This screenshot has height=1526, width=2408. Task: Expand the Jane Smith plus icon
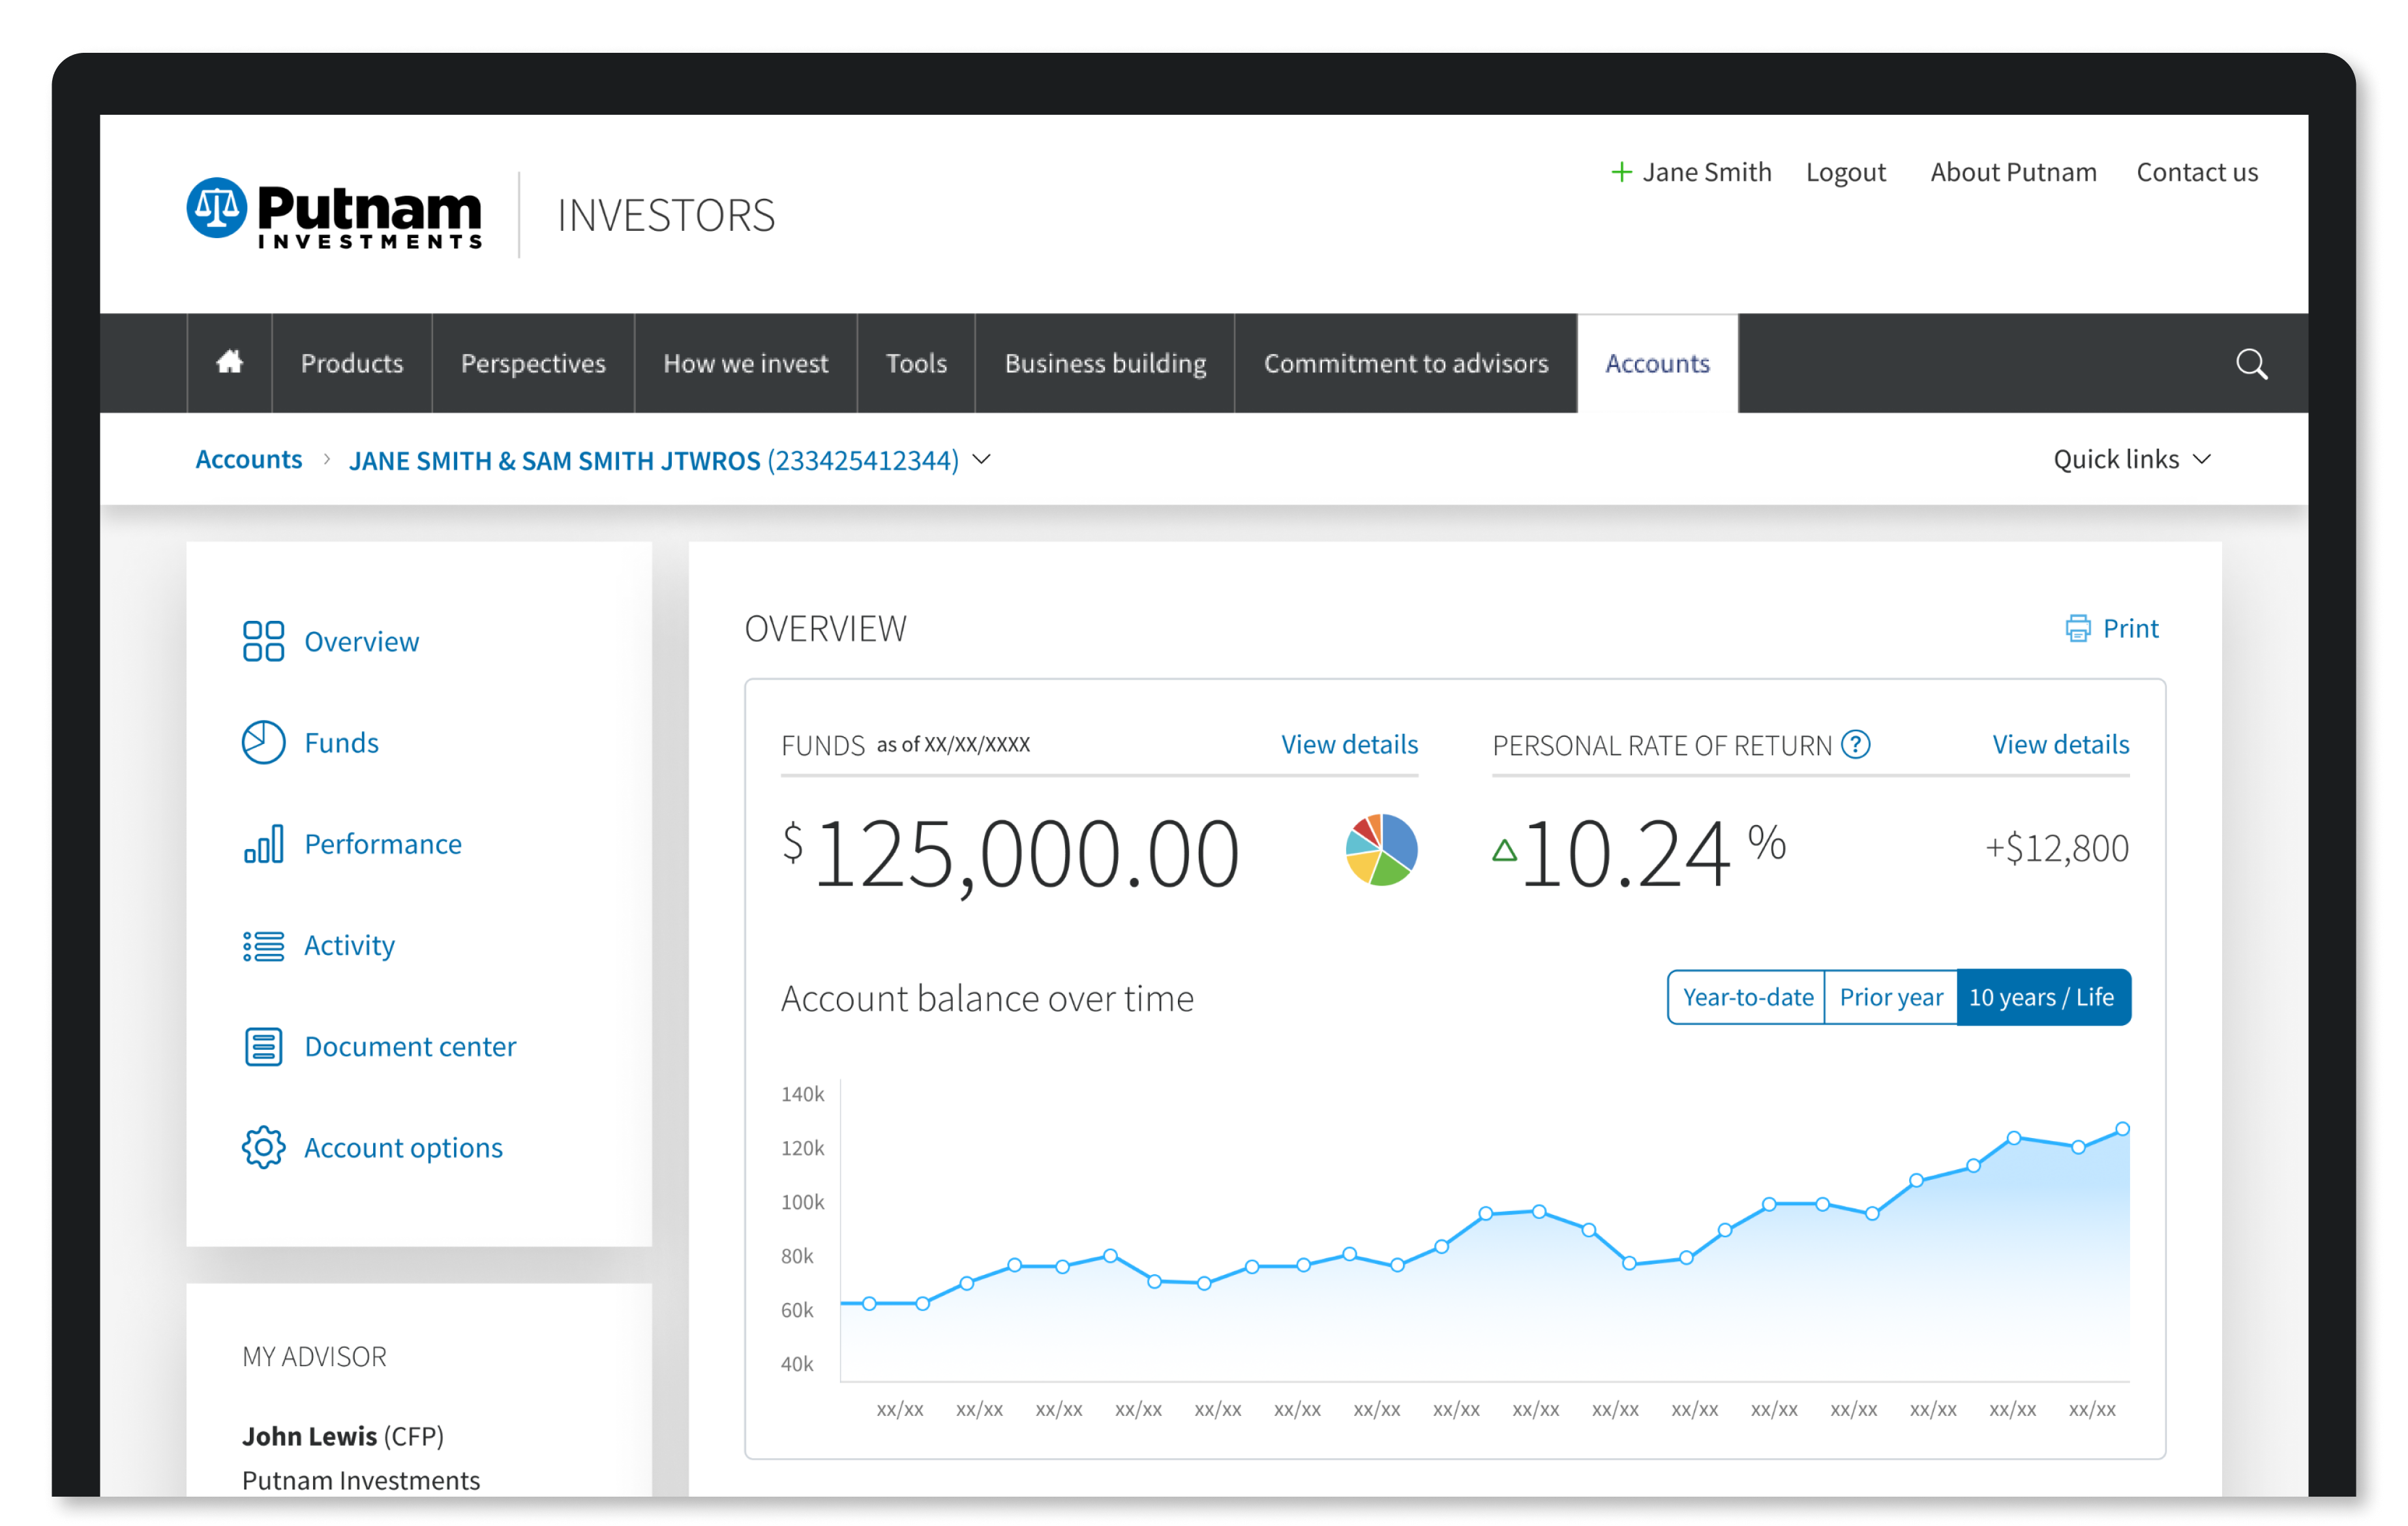(1621, 172)
